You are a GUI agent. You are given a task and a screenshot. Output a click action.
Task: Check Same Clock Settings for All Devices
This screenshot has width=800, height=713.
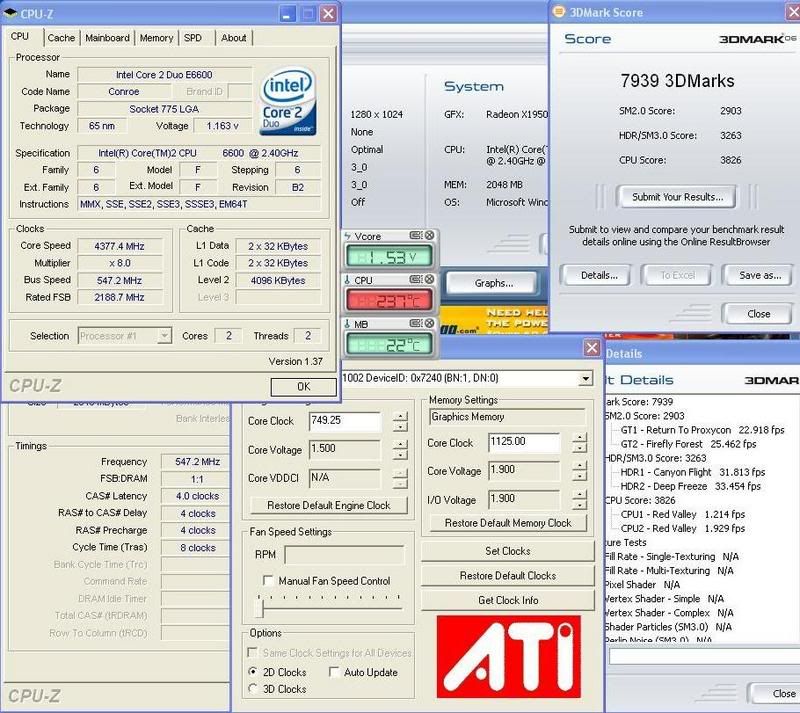coord(252,652)
